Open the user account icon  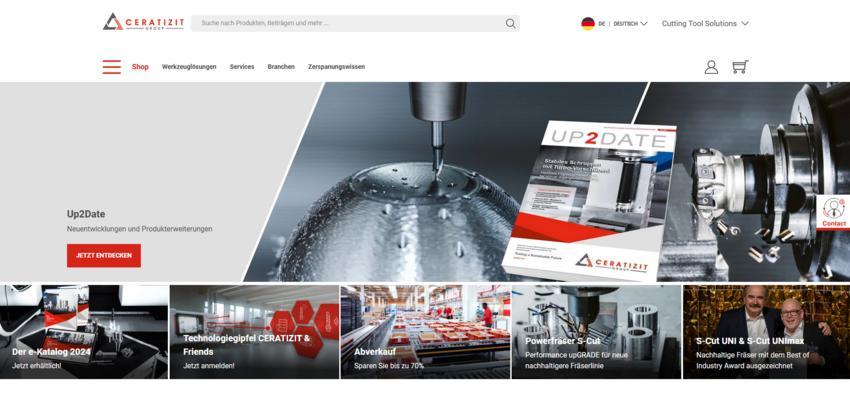(711, 67)
